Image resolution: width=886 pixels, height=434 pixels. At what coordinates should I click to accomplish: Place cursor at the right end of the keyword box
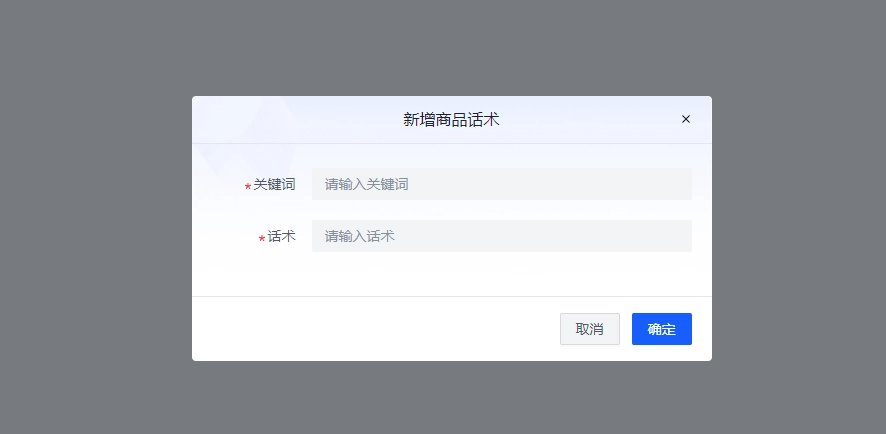pyautogui.click(x=684, y=184)
